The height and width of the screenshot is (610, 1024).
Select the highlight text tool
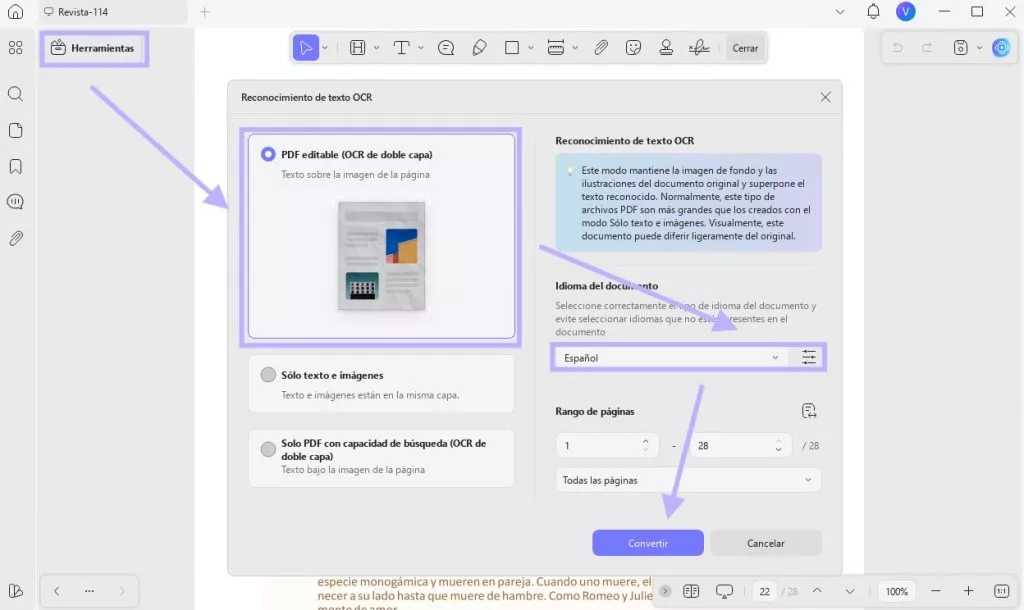pyautogui.click(x=357, y=48)
